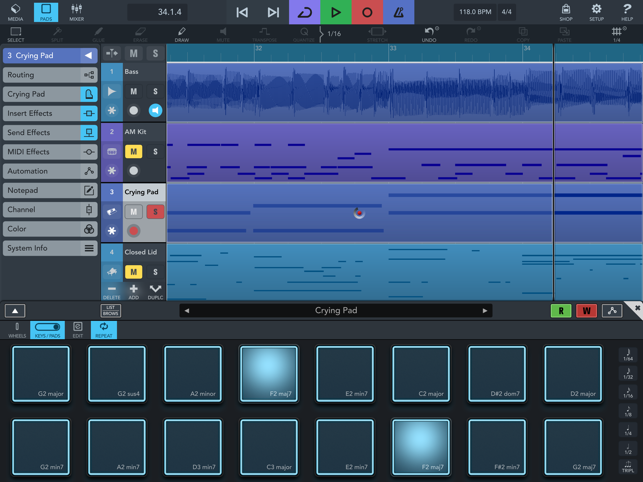The image size is (643, 482).
Task: Expand the Insert Effects section
Action: (49, 114)
